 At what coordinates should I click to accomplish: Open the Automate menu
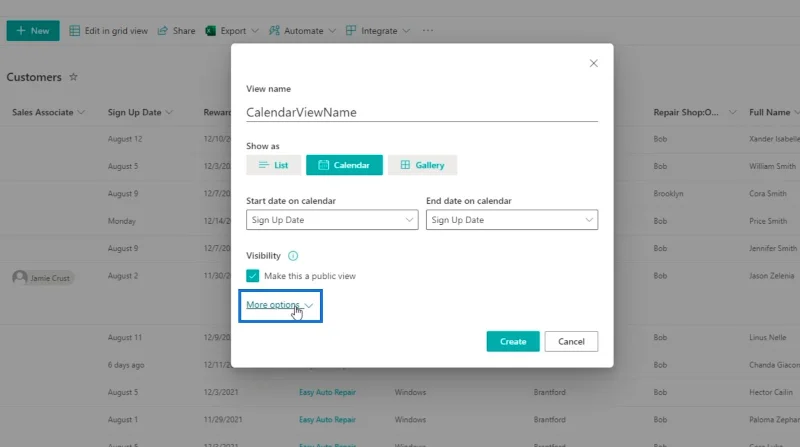303,31
